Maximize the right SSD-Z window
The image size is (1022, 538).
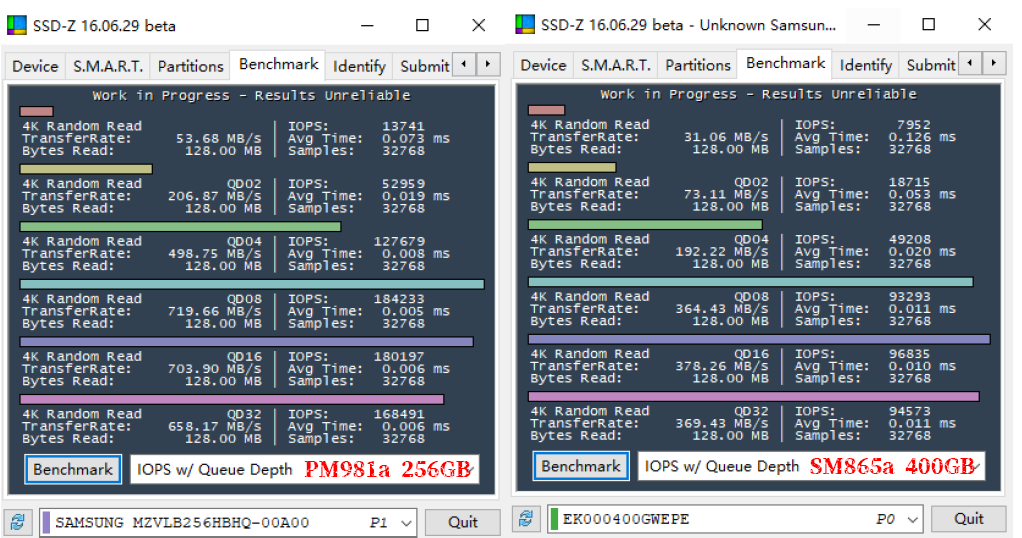pyautogui.click(x=929, y=25)
